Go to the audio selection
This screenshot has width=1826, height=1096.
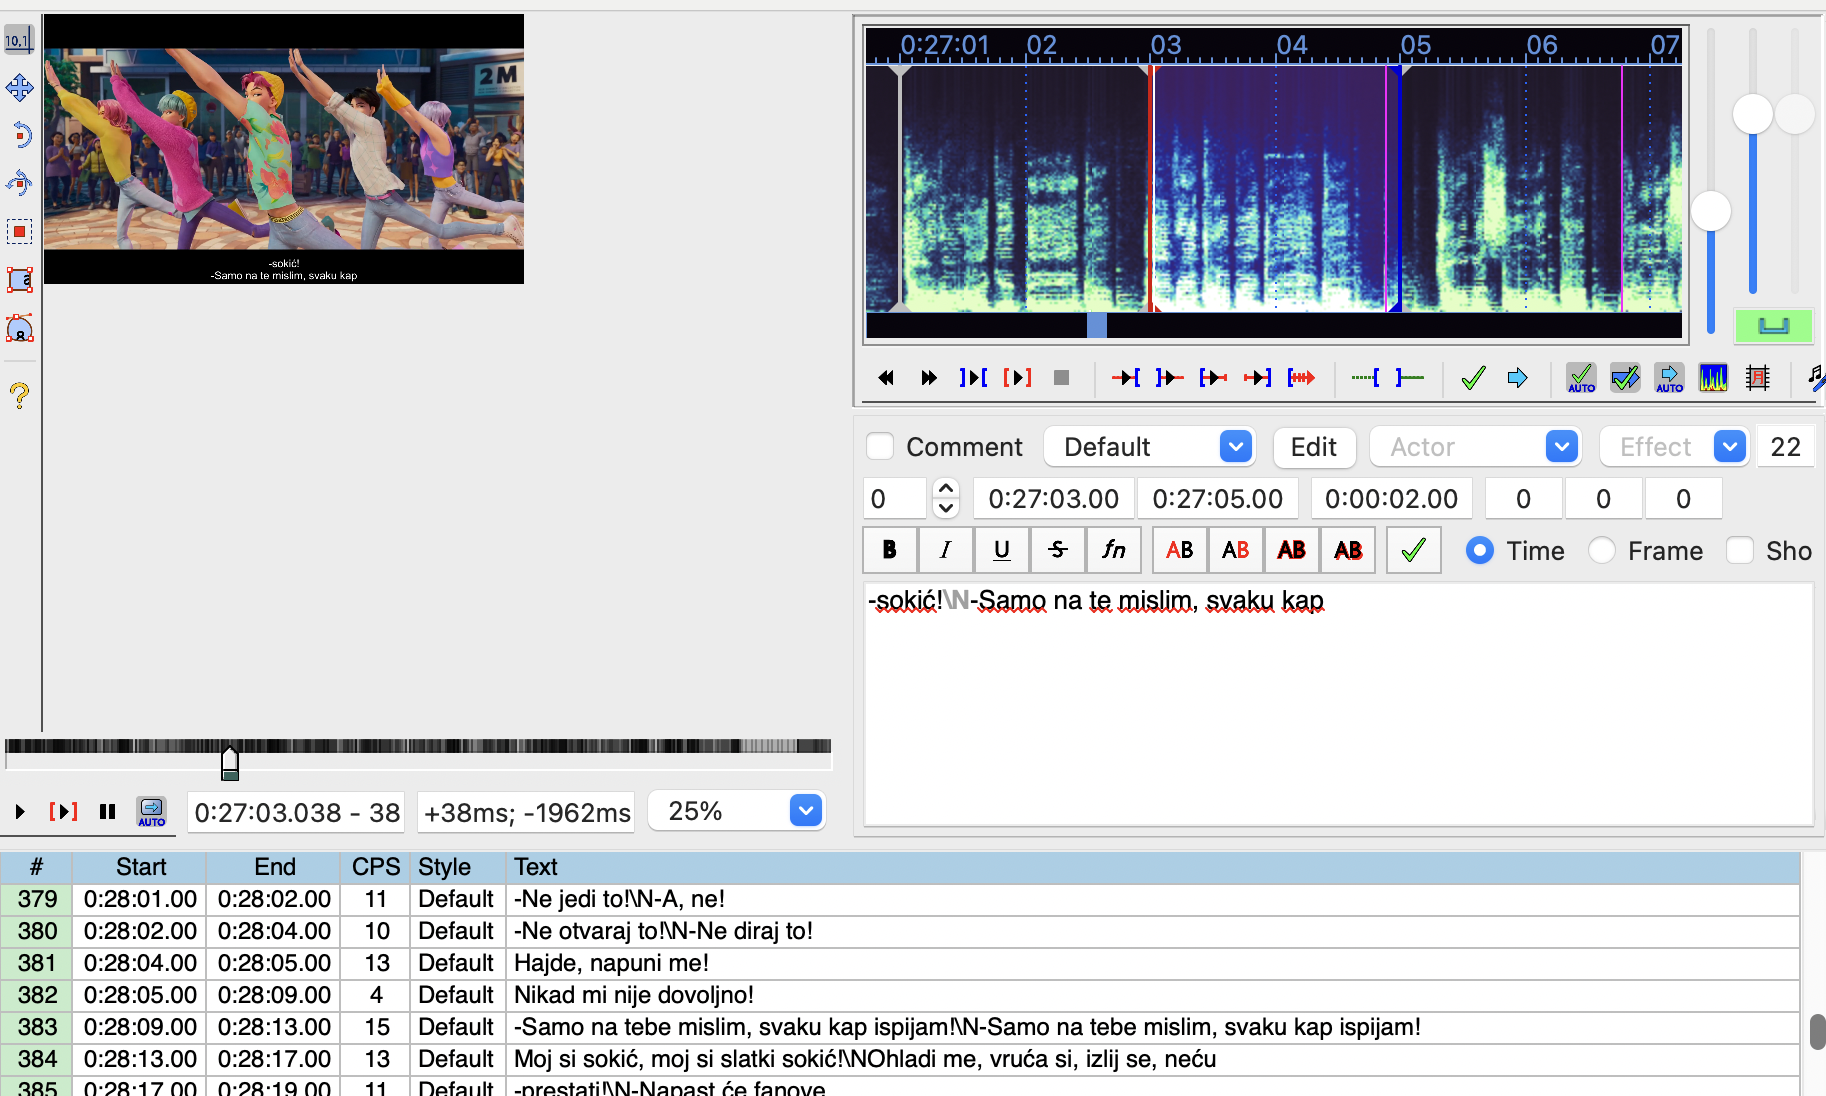(x=1517, y=378)
